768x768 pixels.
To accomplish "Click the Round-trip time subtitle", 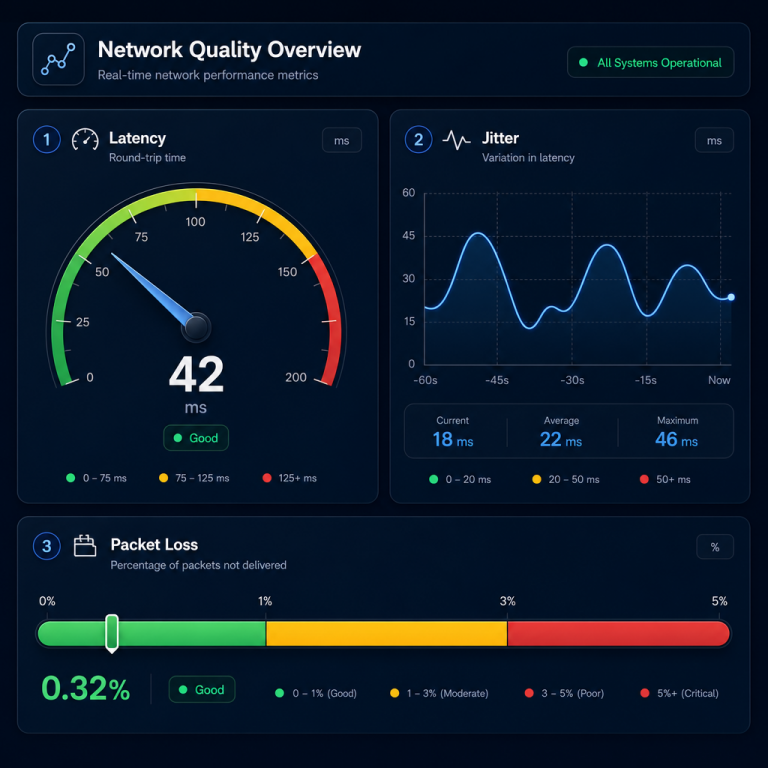I will (x=147, y=158).
